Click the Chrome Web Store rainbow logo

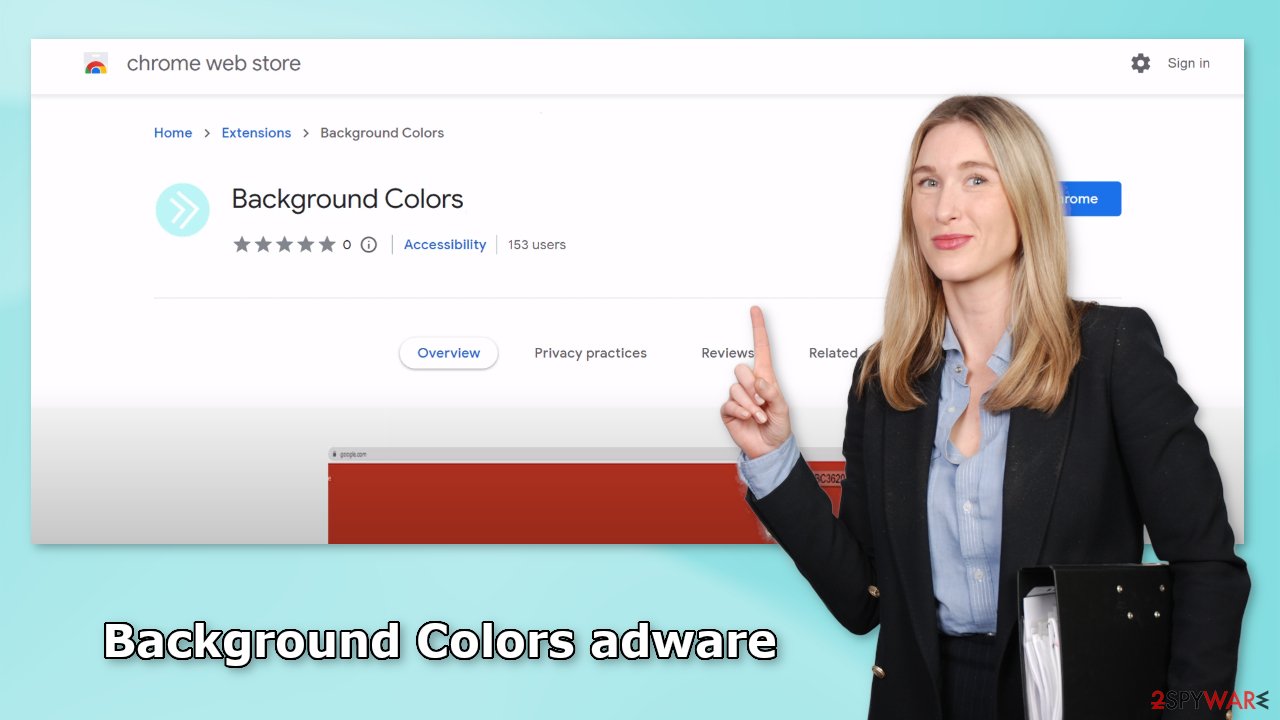(x=96, y=64)
